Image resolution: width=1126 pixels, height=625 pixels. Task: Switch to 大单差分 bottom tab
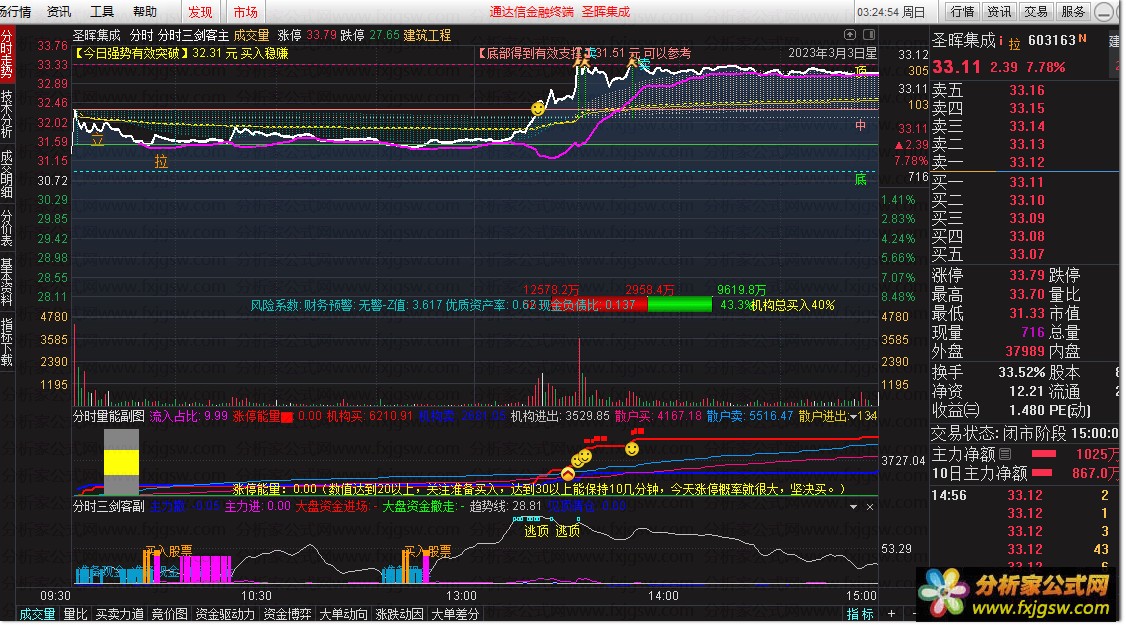(455, 614)
